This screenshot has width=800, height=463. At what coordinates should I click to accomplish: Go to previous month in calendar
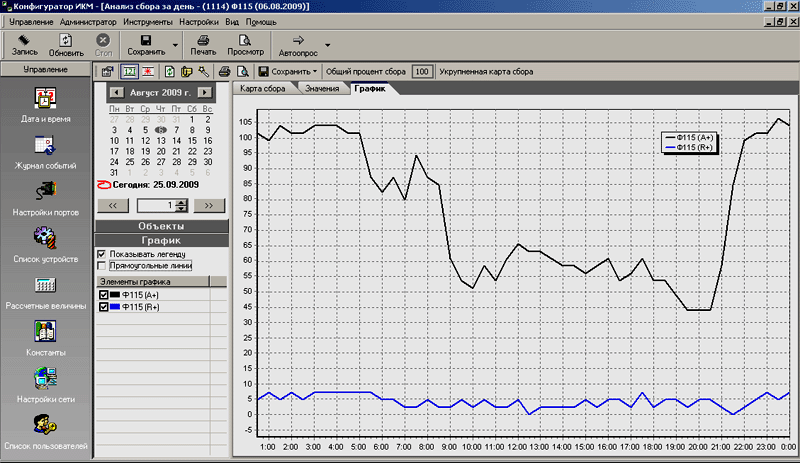coord(116,92)
